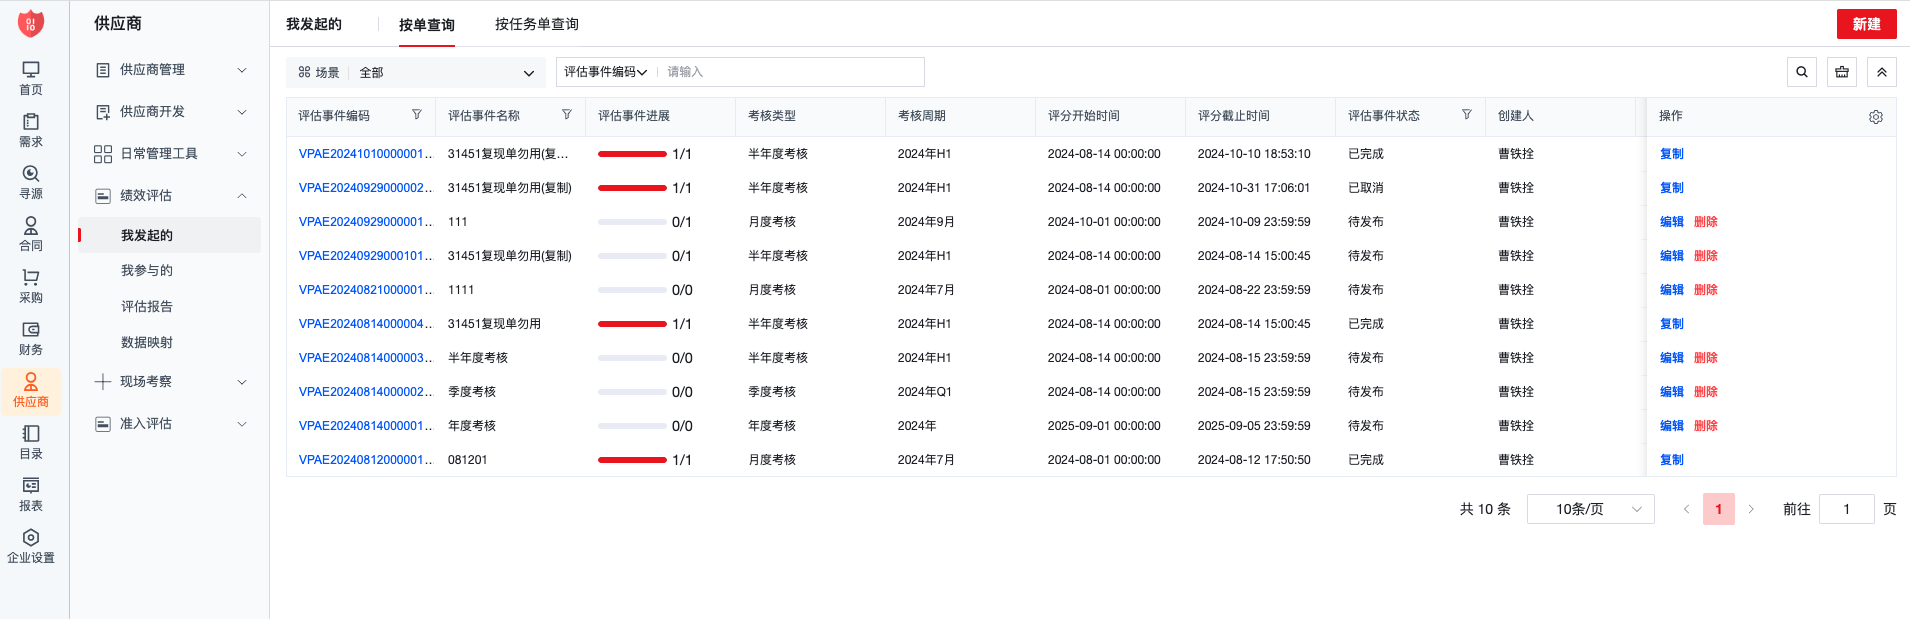Screen dimensions: 1910x619
Task: Open the 报表 reports icon
Action: (31, 494)
